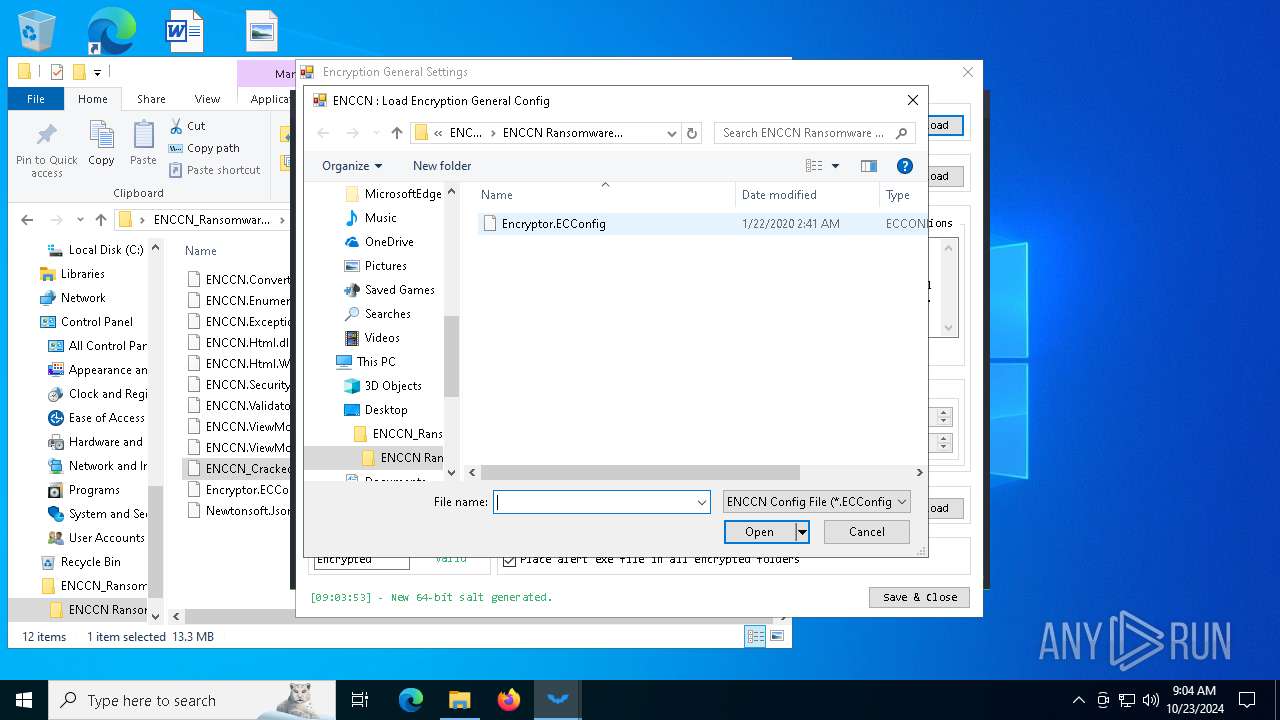Viewport: 1280px width, 720px height.
Task: Open the Quick Access Toolbar customize dropdown in Explorer
Action: [x=97, y=72]
